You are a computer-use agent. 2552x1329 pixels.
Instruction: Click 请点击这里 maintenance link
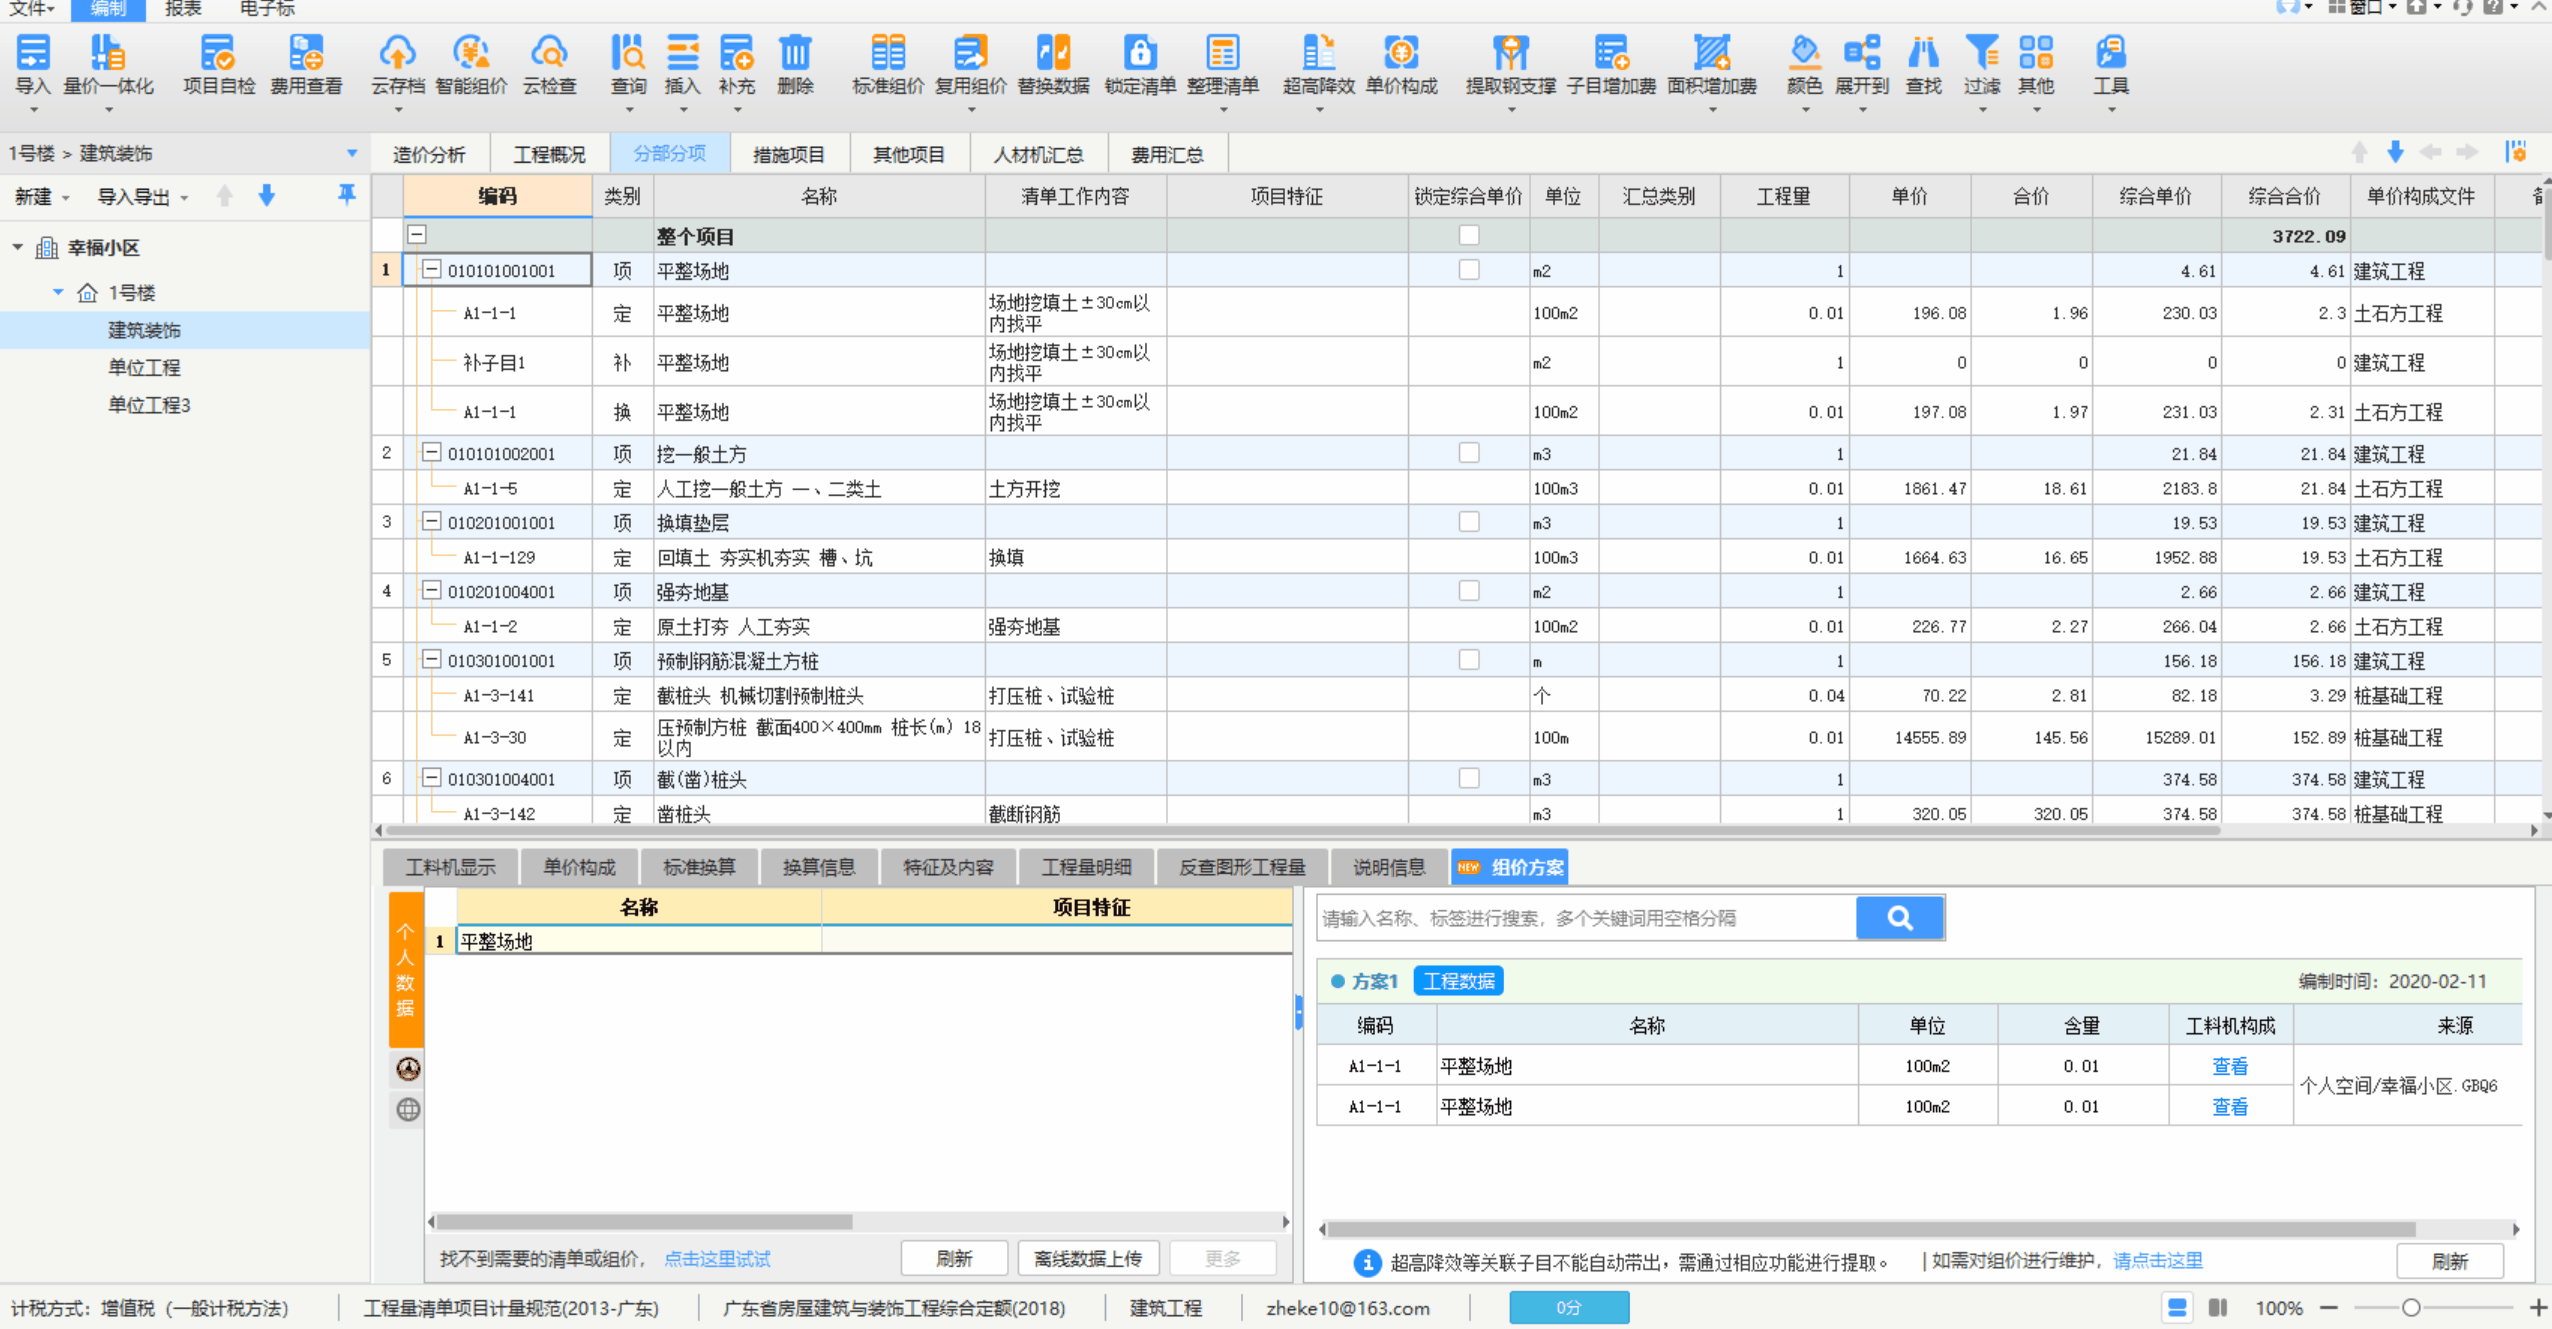click(2157, 1261)
